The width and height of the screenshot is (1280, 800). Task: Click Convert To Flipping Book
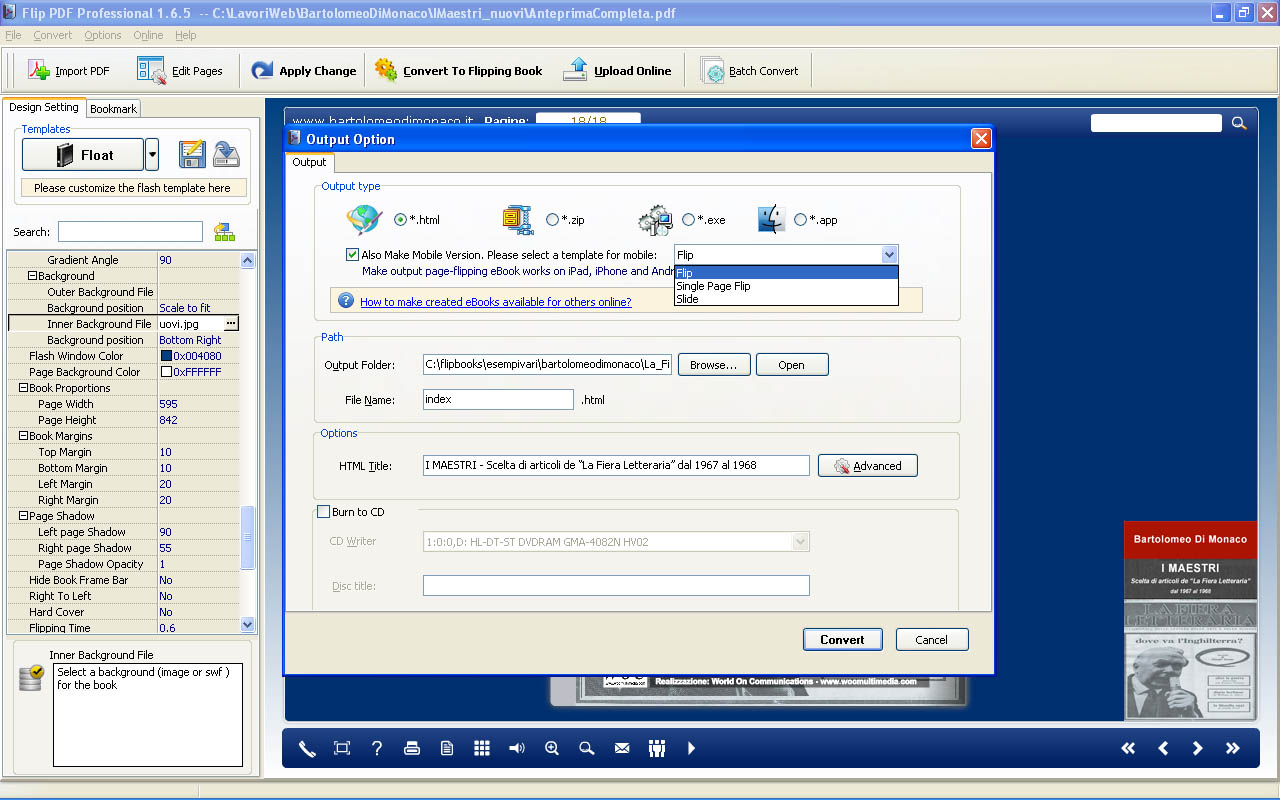(458, 71)
